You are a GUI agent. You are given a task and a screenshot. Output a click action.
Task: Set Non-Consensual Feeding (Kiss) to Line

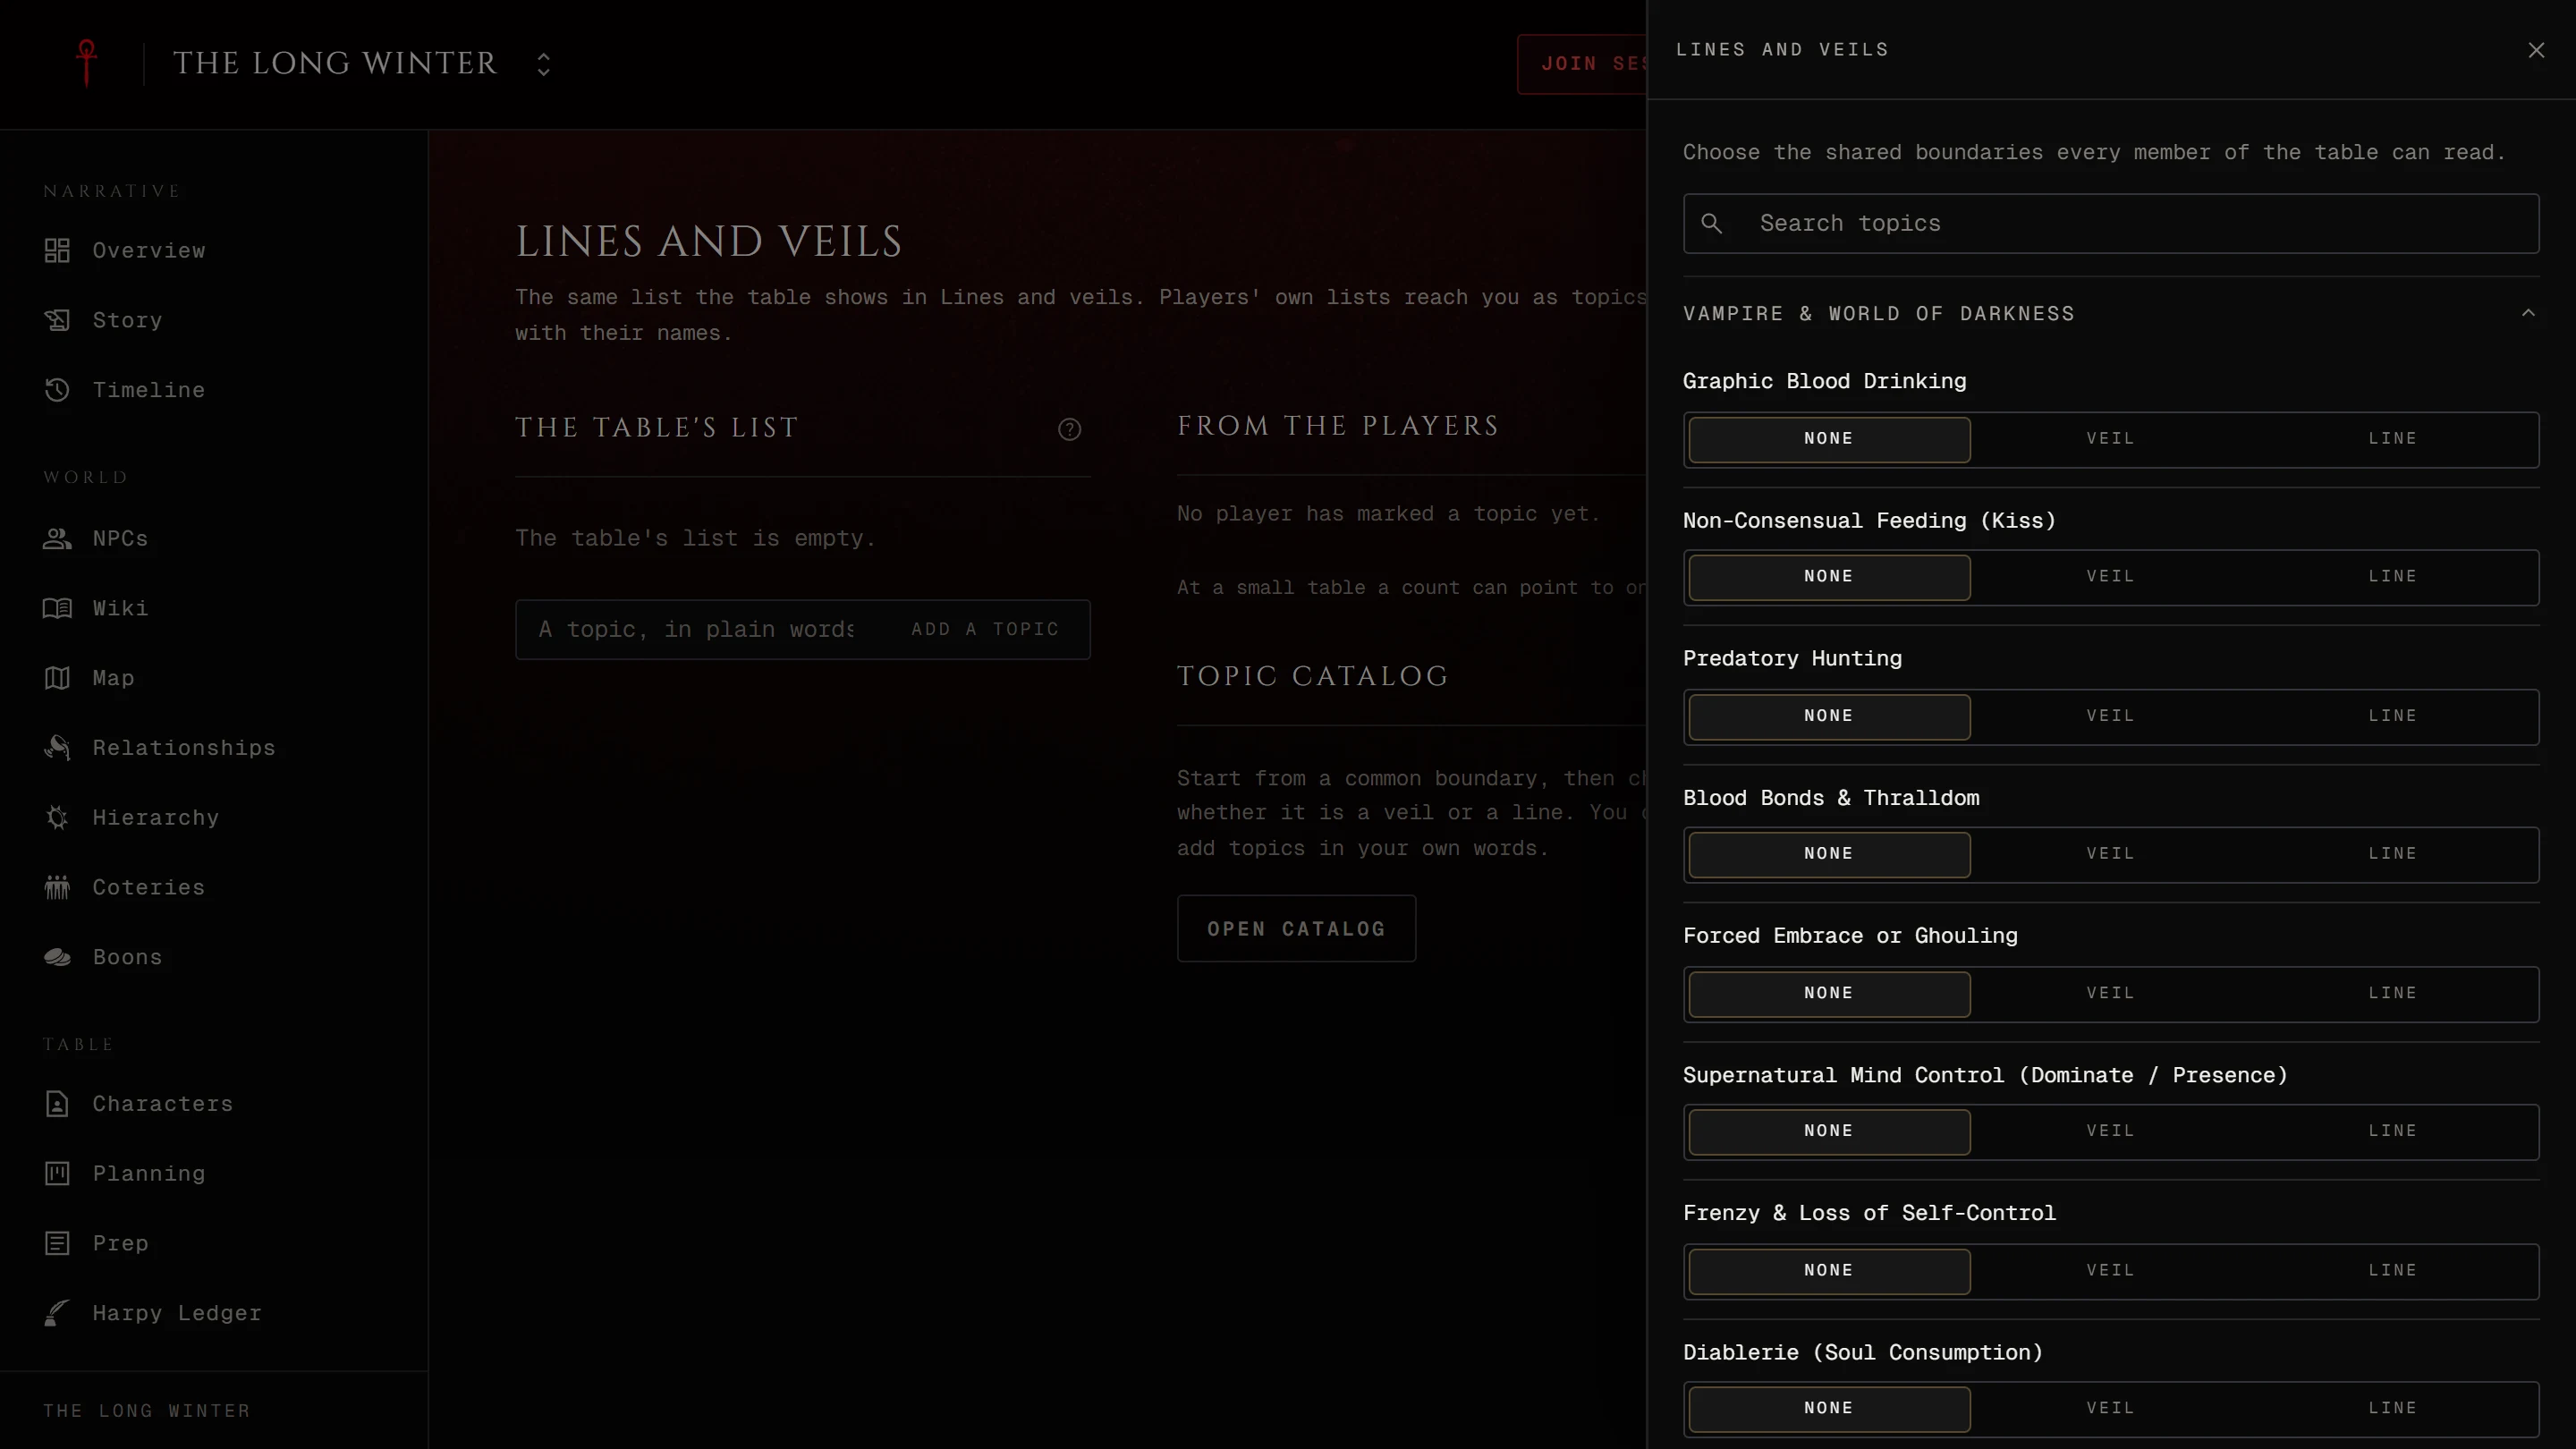coord(2392,577)
